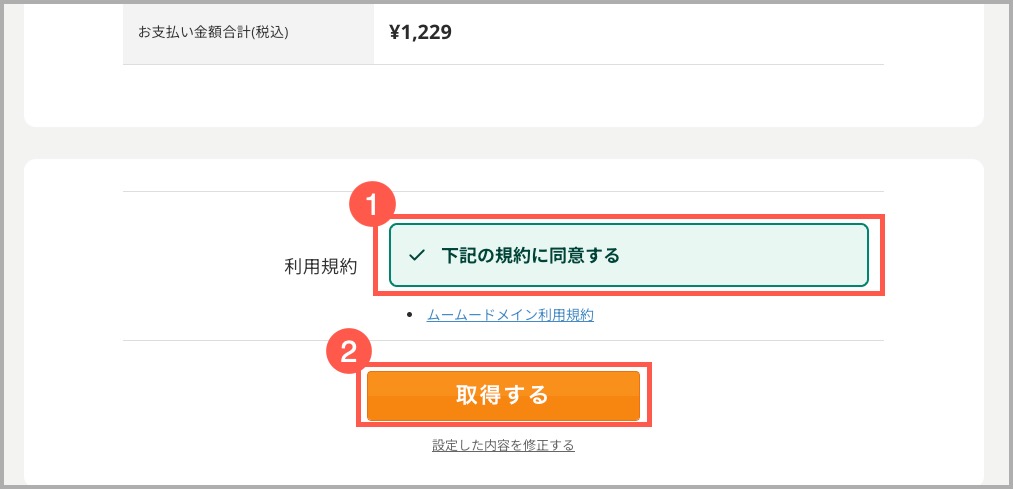Click the divider line above 利用規約 row

tap(503, 191)
